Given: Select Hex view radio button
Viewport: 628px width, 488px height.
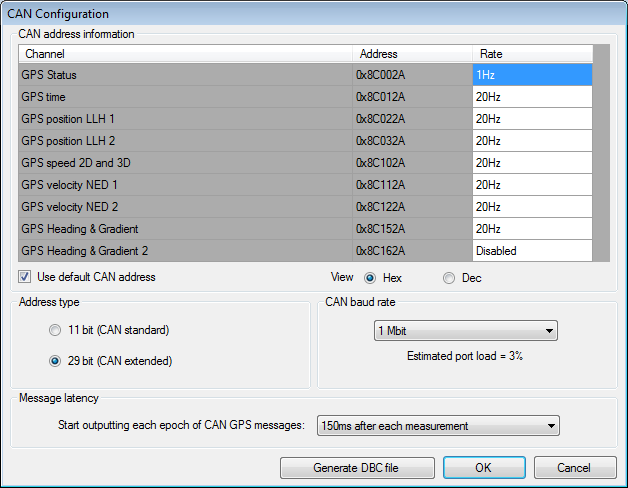Looking at the screenshot, I should (370, 278).
